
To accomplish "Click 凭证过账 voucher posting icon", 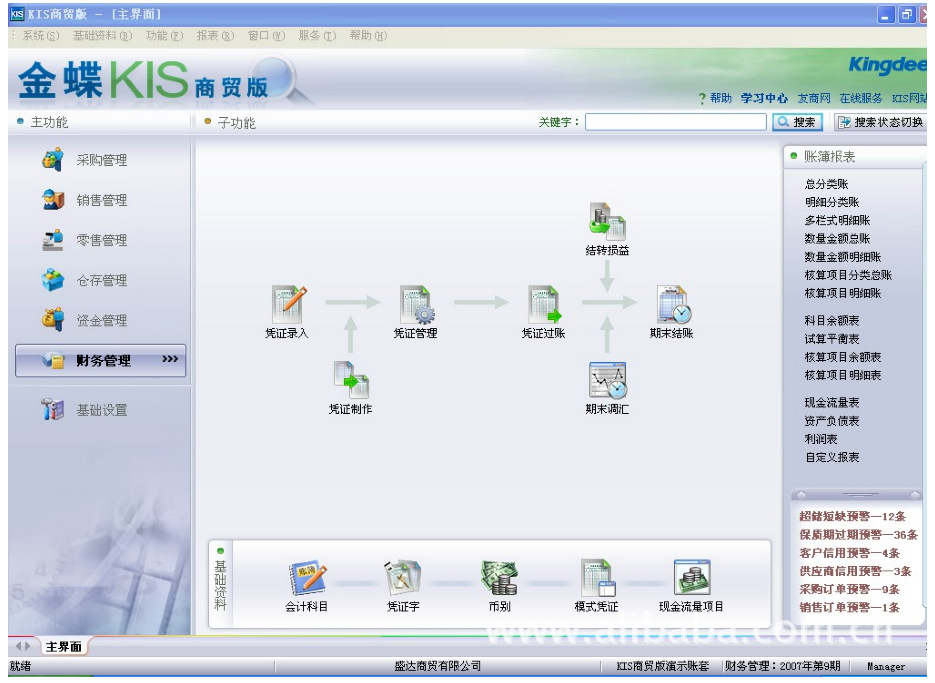I will (x=544, y=304).
